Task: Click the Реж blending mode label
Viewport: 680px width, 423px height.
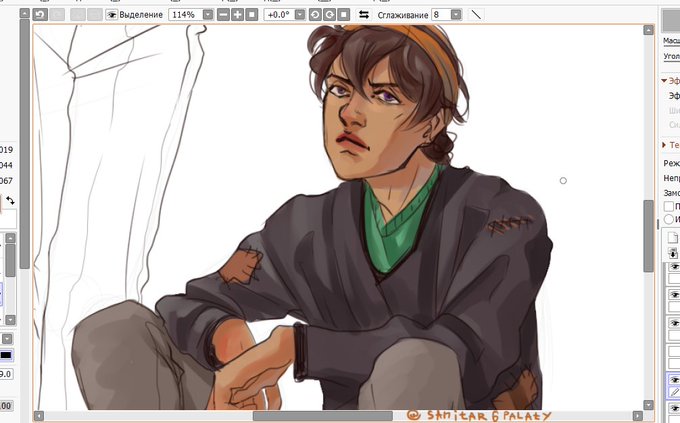Action: click(671, 163)
